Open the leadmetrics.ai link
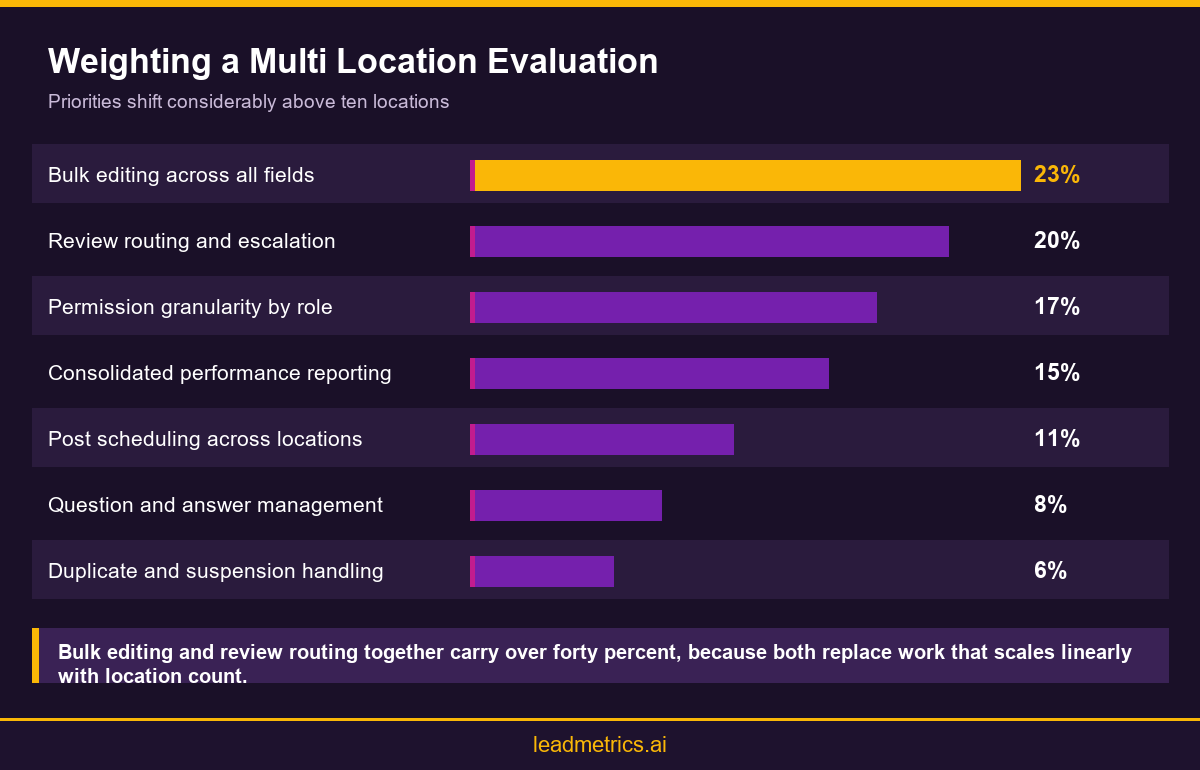 600,745
